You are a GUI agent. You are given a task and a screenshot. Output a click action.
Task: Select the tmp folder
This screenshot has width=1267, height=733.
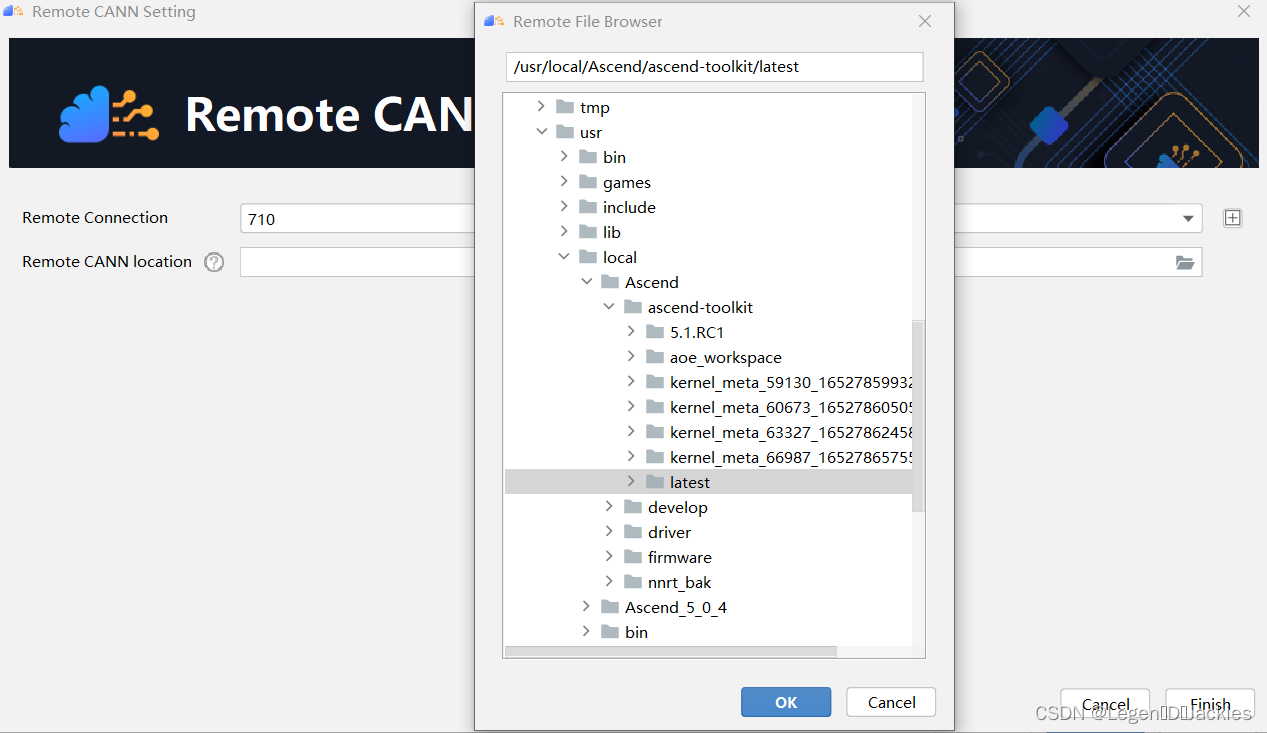pyautogui.click(x=594, y=107)
